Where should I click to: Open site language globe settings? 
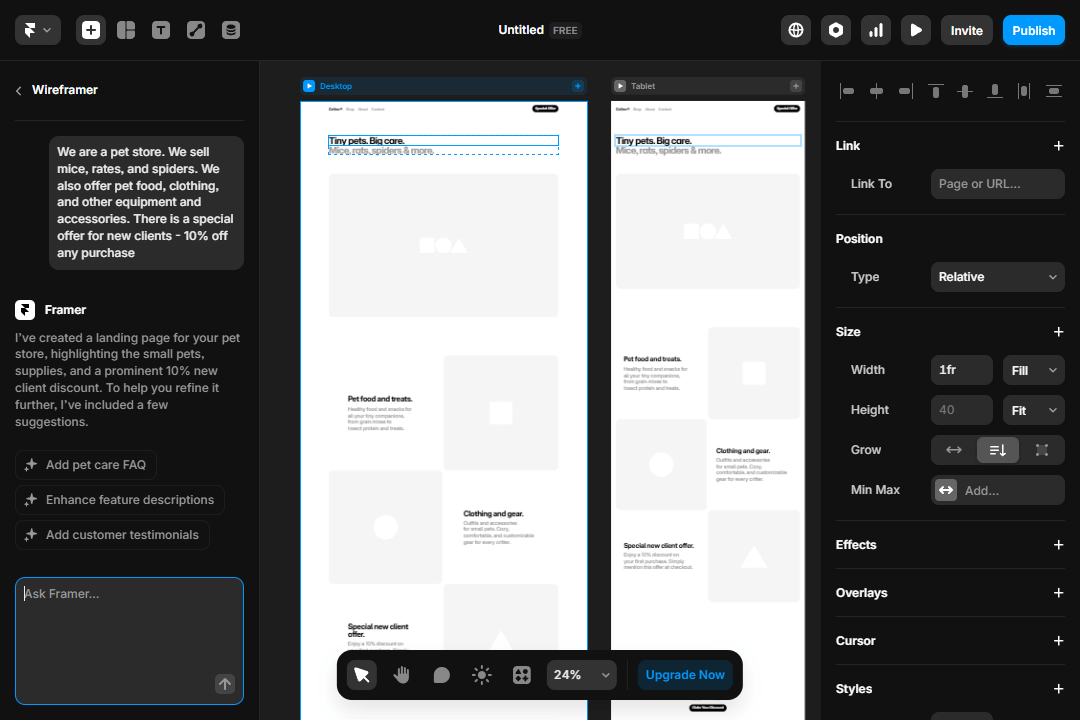pyautogui.click(x=796, y=30)
